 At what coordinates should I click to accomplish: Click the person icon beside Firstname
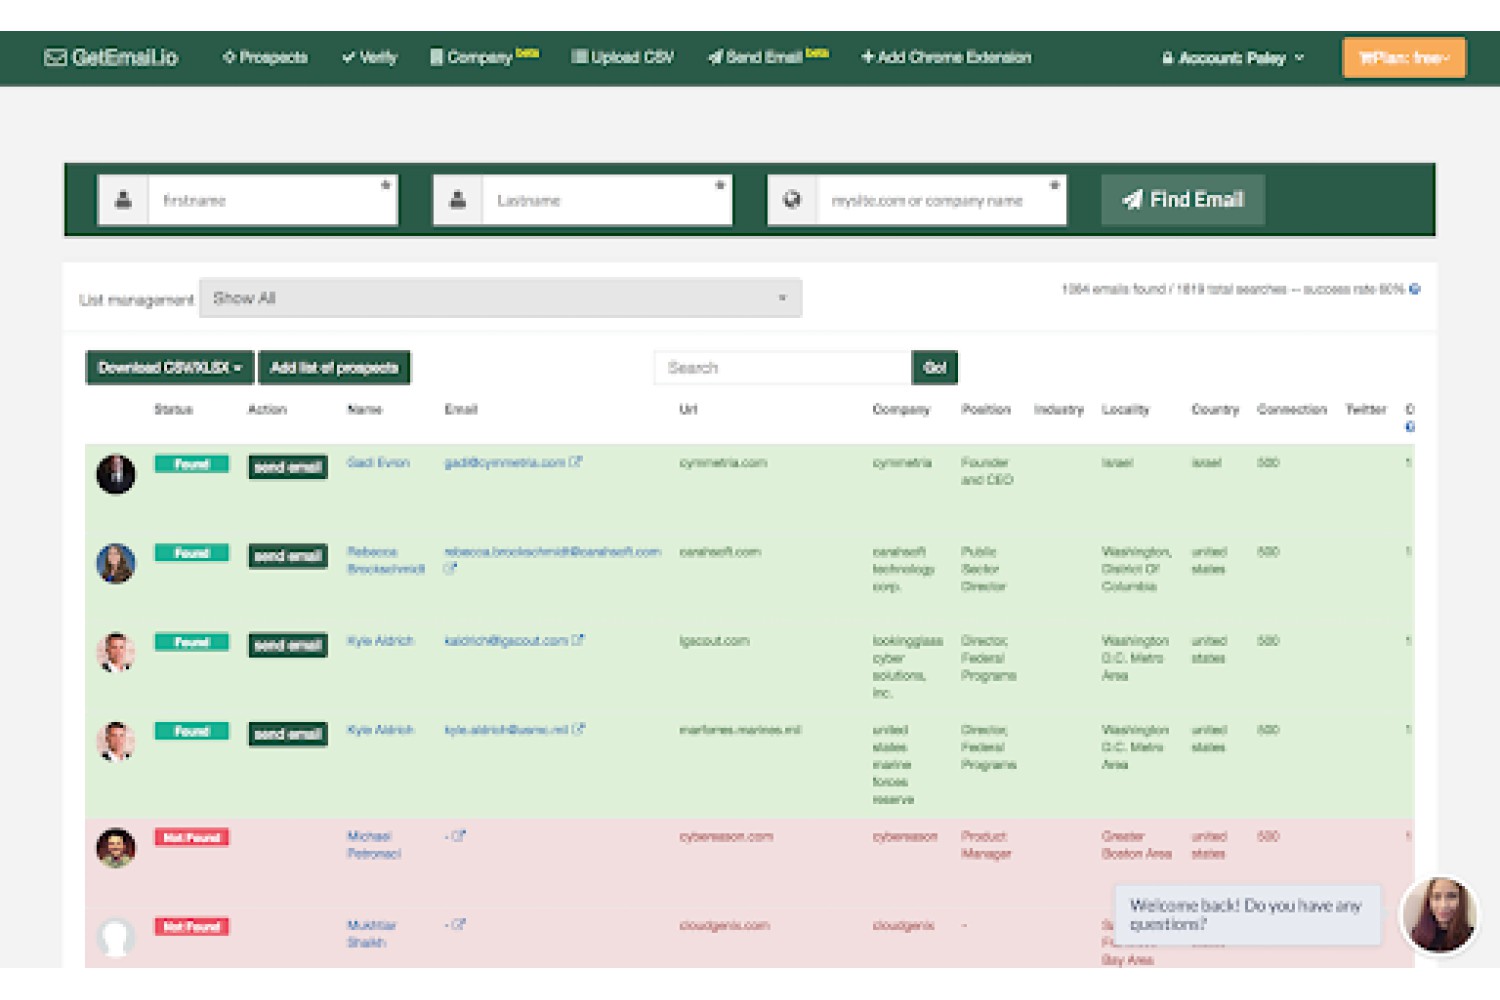pos(123,200)
